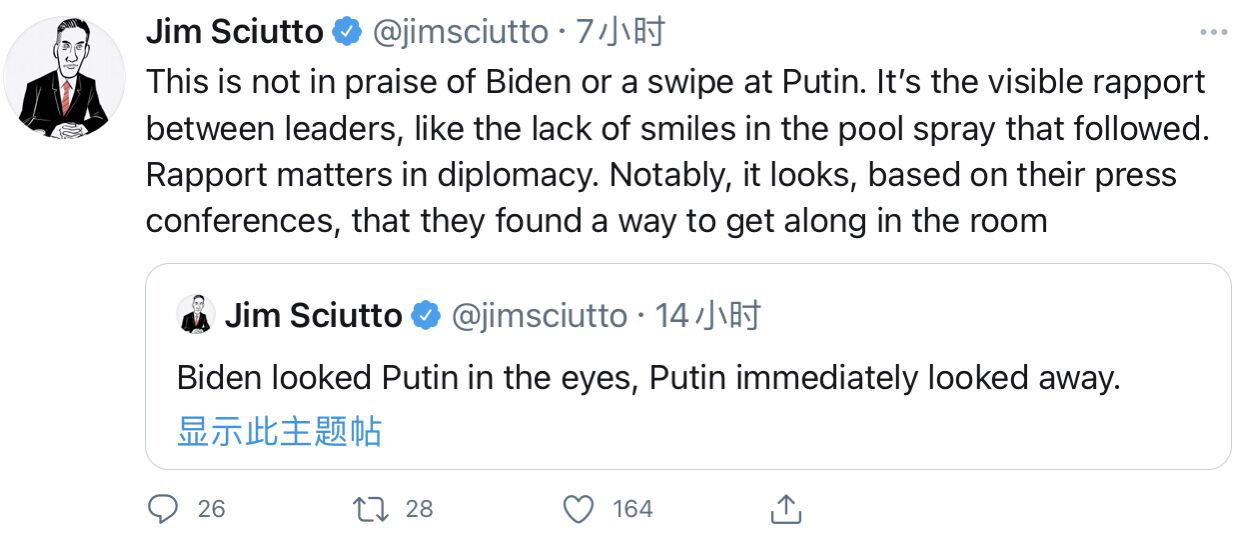This screenshot has width=1238, height=540.
Task: Click the small avatar in the quoted tweet
Action: tap(196, 315)
